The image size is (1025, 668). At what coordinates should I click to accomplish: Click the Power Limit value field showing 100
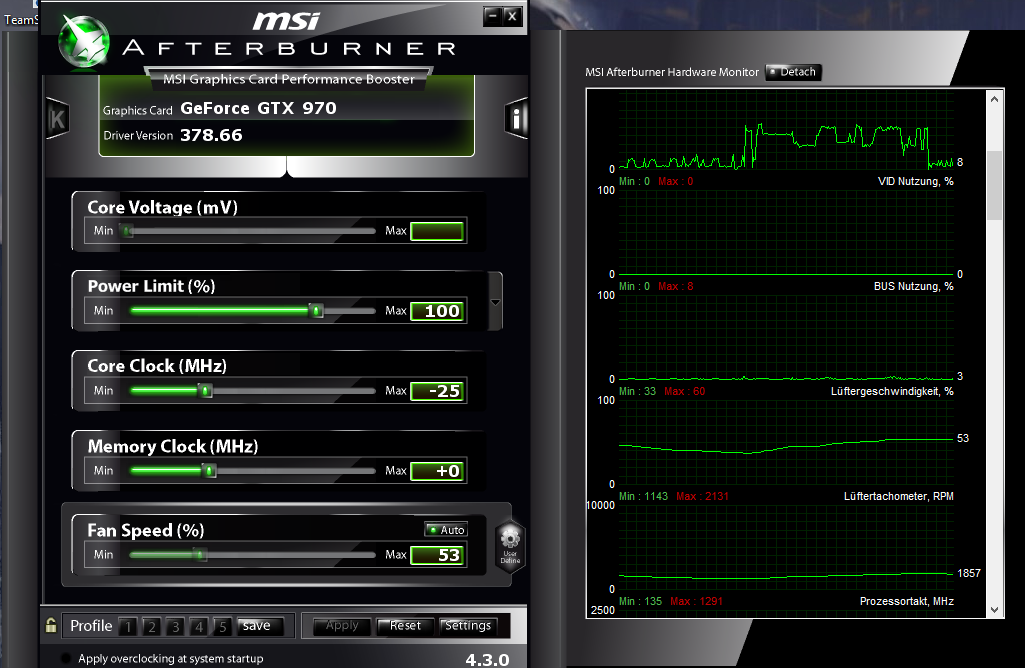pos(437,311)
